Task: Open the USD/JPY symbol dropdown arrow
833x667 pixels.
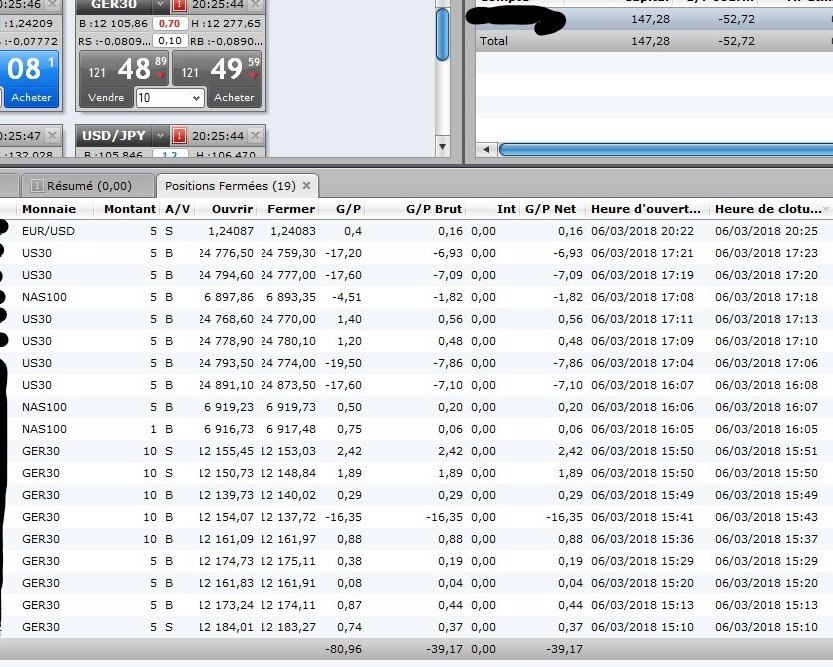Action: [x=160, y=136]
